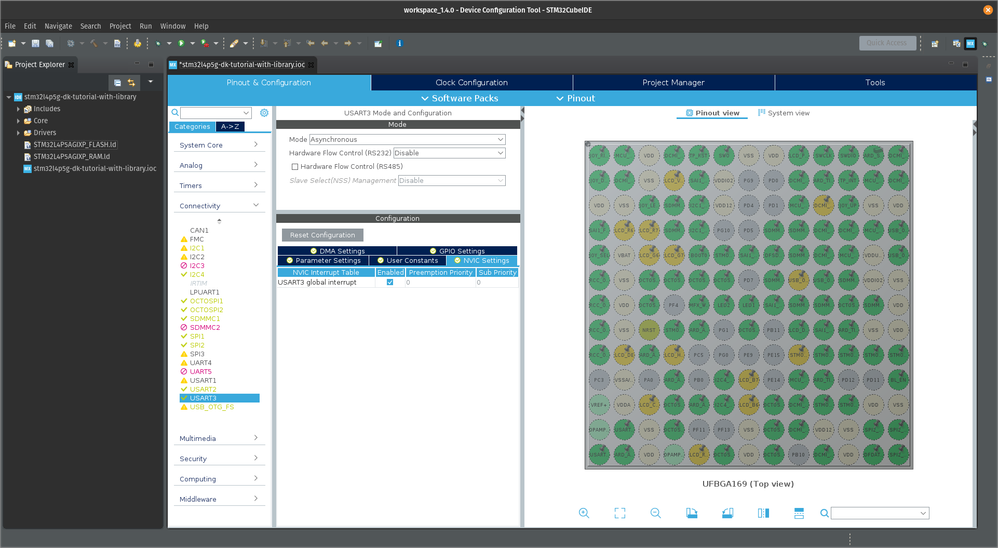998x548 pixels.
Task: Open the Software Packs dropdown menu
Action: [460, 98]
